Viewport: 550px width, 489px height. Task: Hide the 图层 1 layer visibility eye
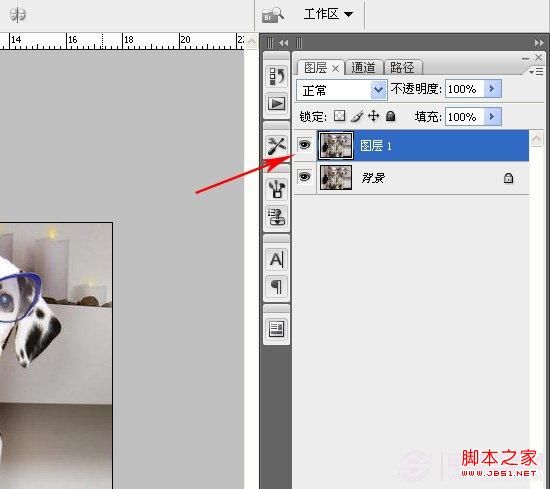[304, 145]
